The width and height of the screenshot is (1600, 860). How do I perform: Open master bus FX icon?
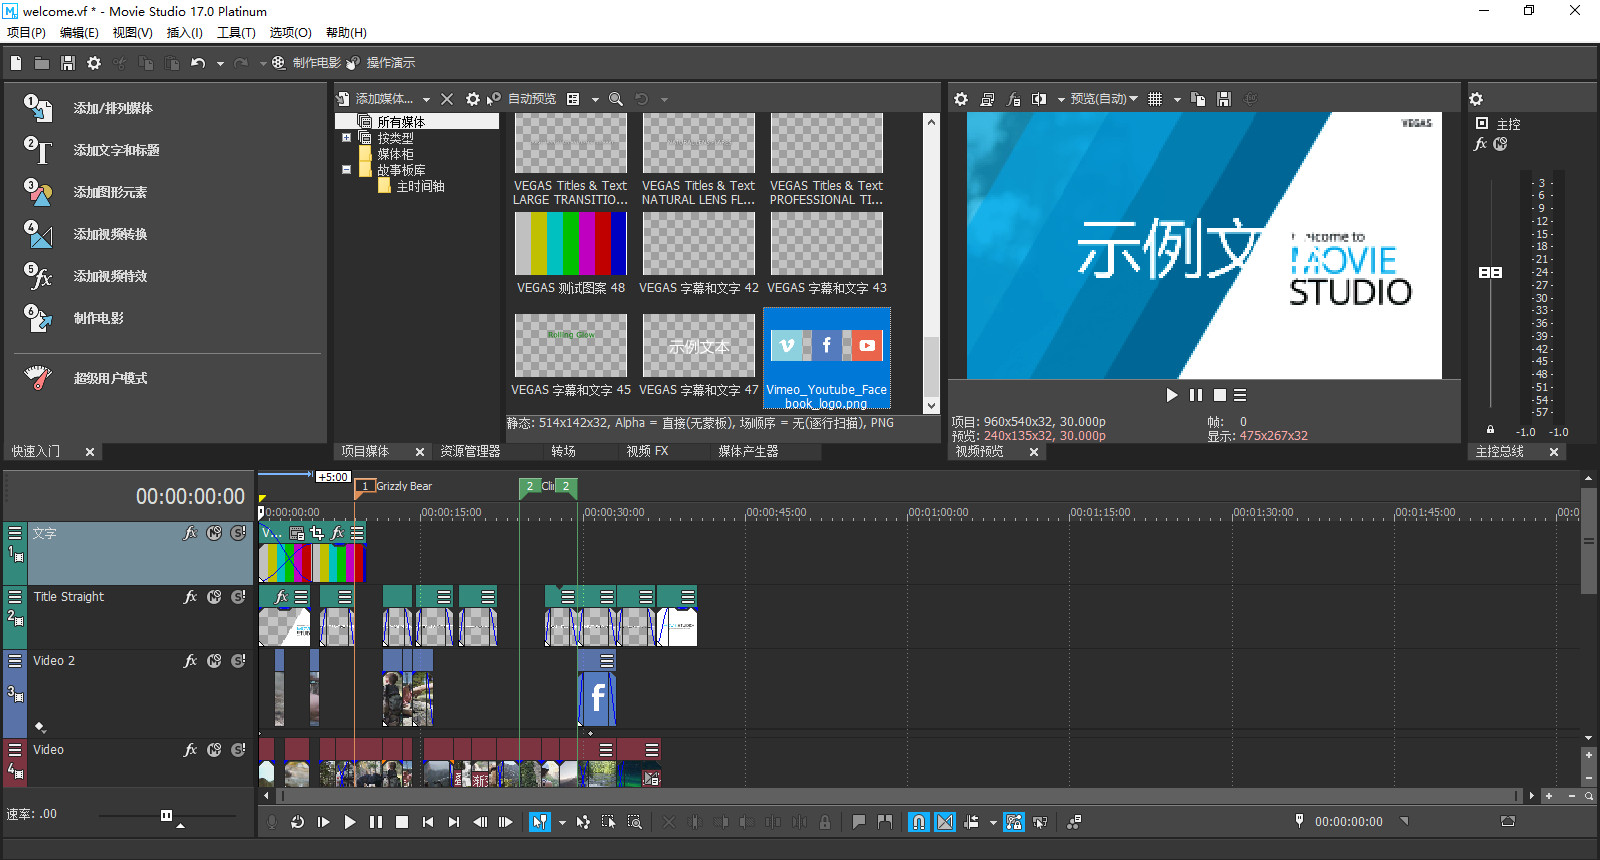click(x=1481, y=144)
